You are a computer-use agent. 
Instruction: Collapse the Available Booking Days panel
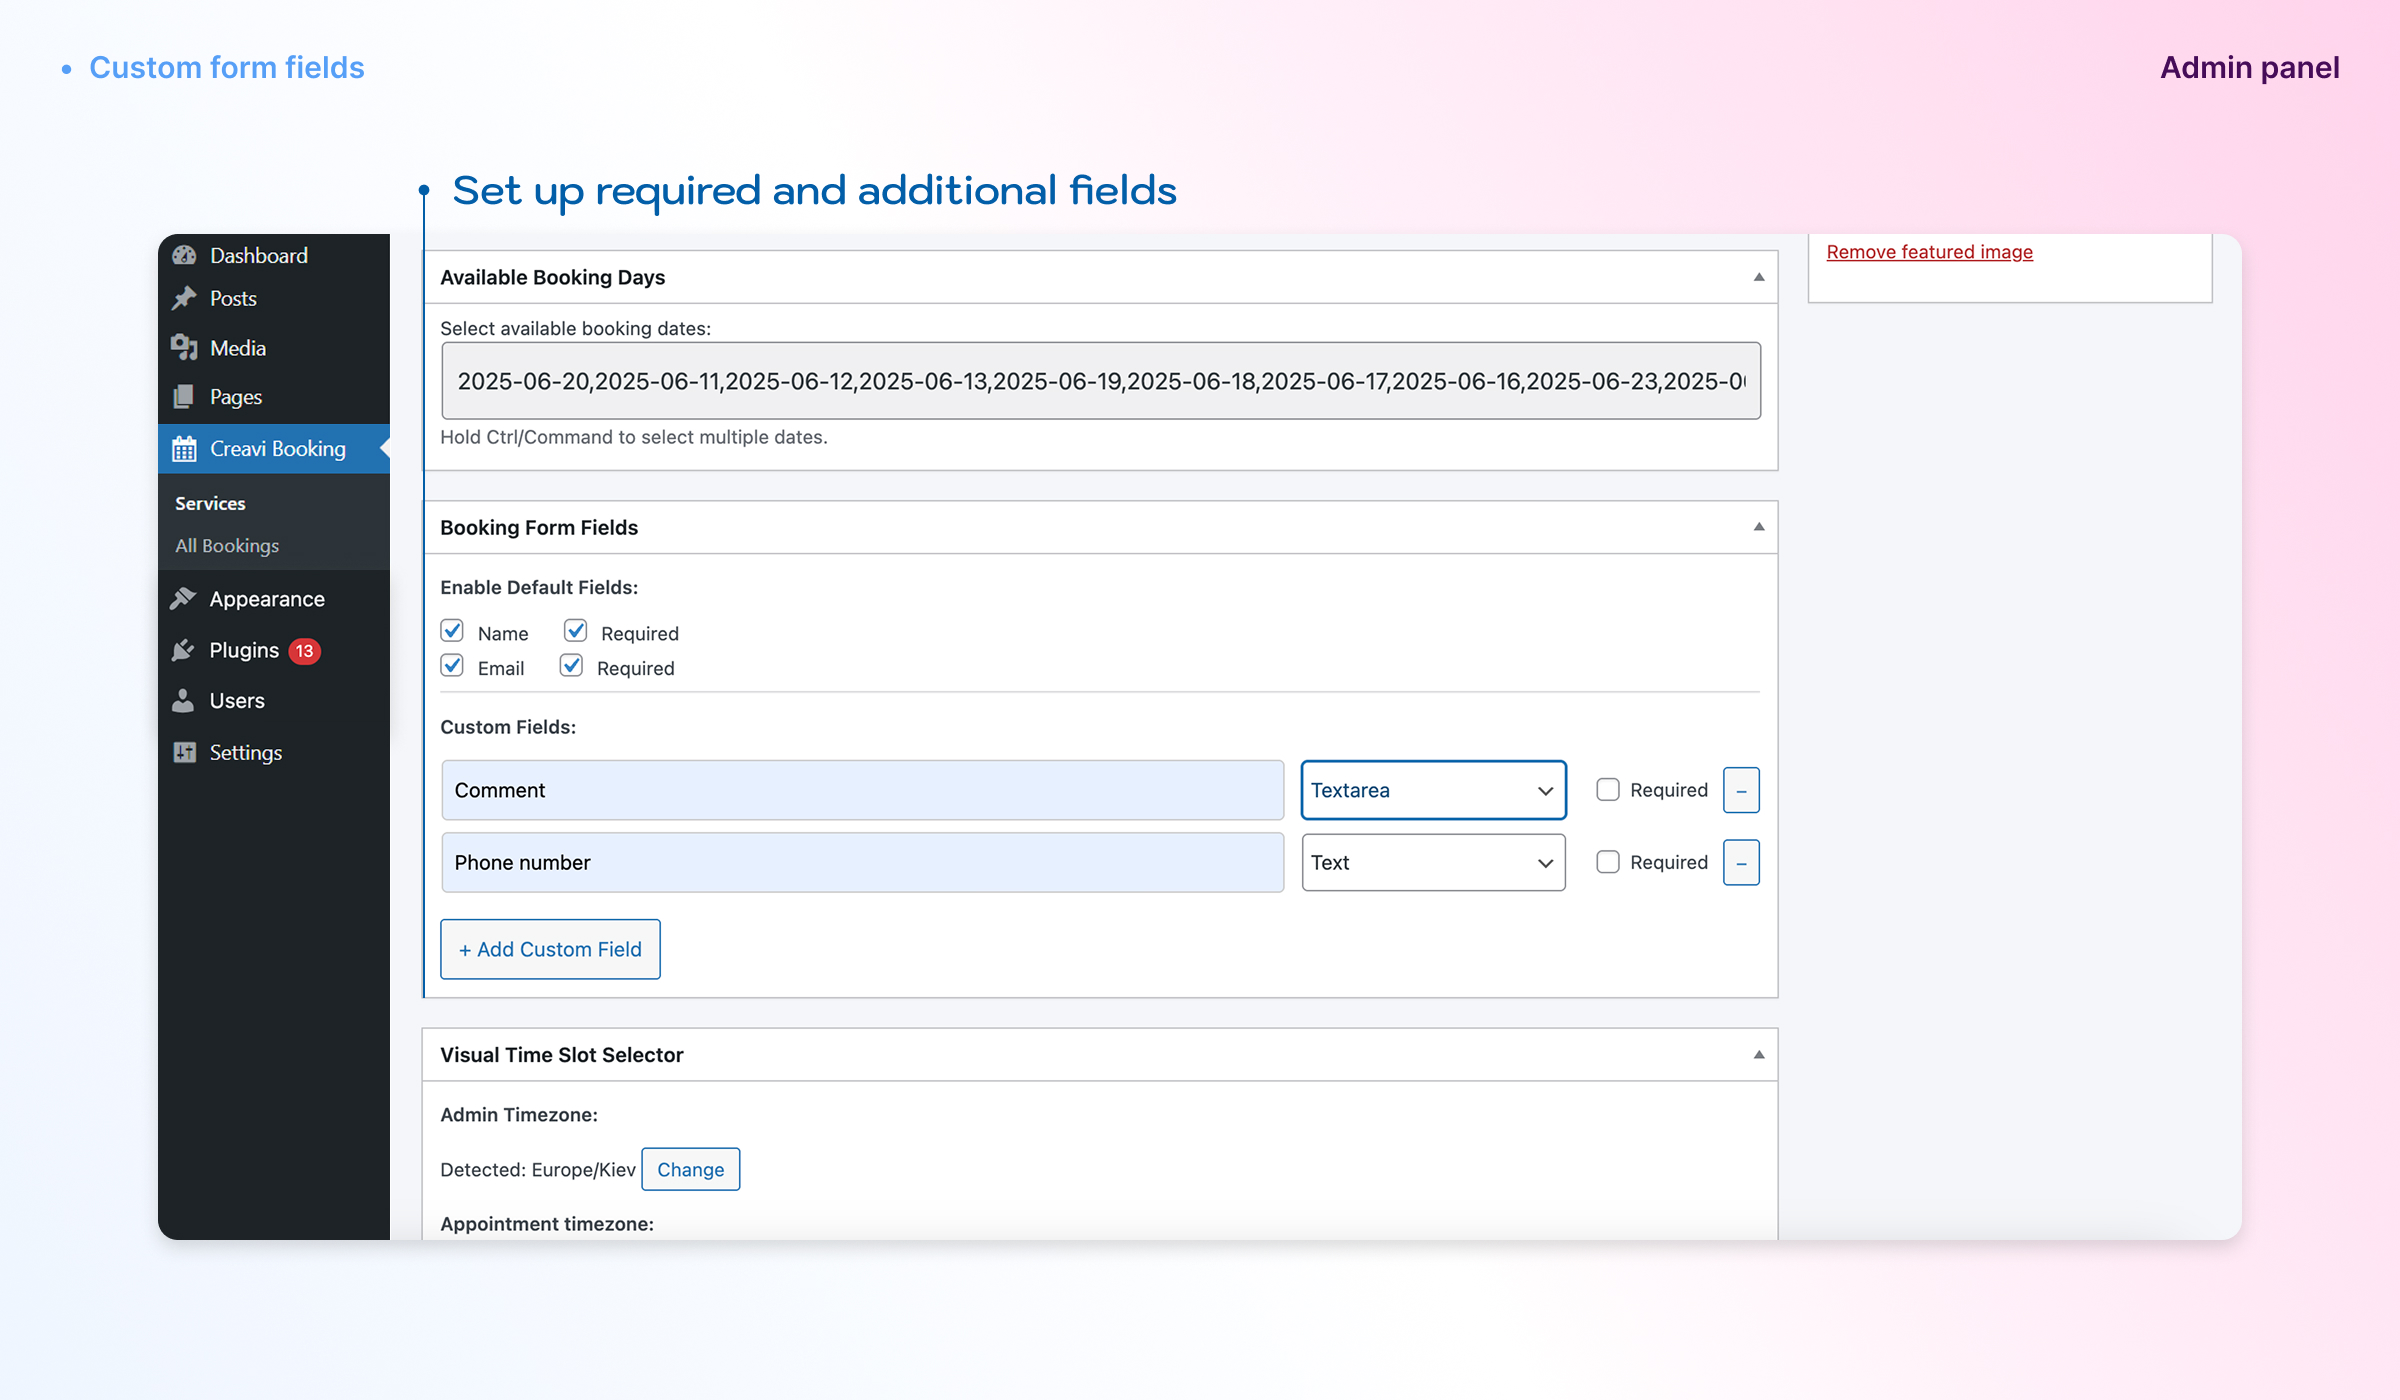pyautogui.click(x=1759, y=277)
